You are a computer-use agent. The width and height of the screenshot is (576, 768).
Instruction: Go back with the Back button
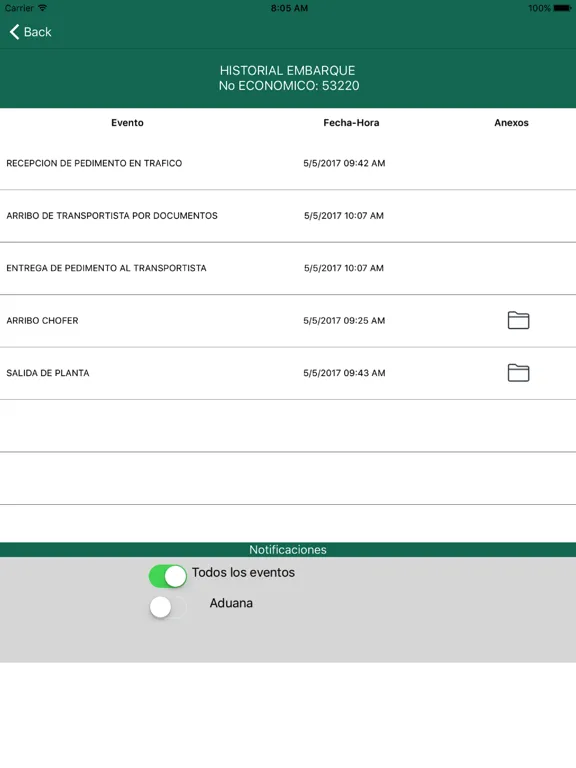(x=30, y=32)
